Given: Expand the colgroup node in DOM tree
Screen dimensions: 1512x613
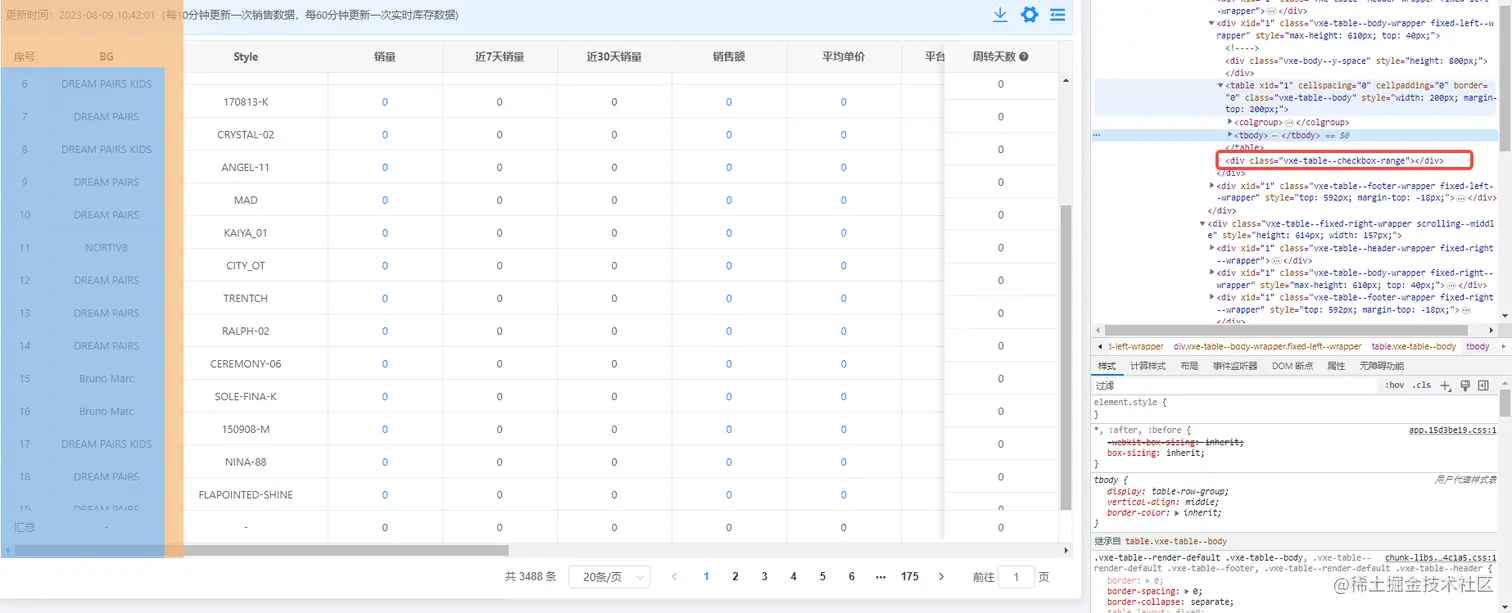Looking at the screenshot, I should 1230,122.
